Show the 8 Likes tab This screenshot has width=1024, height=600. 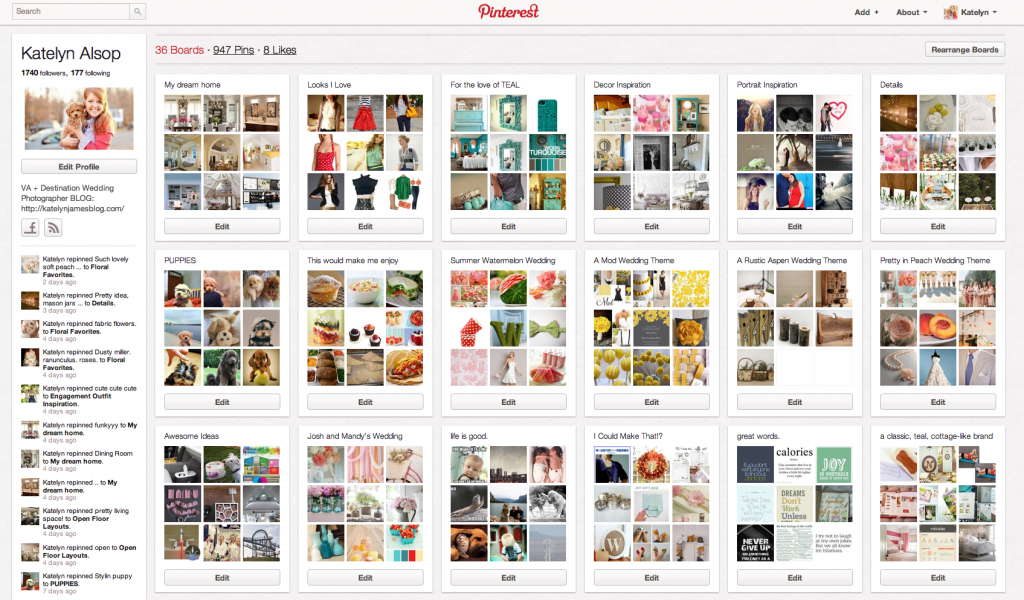280,50
